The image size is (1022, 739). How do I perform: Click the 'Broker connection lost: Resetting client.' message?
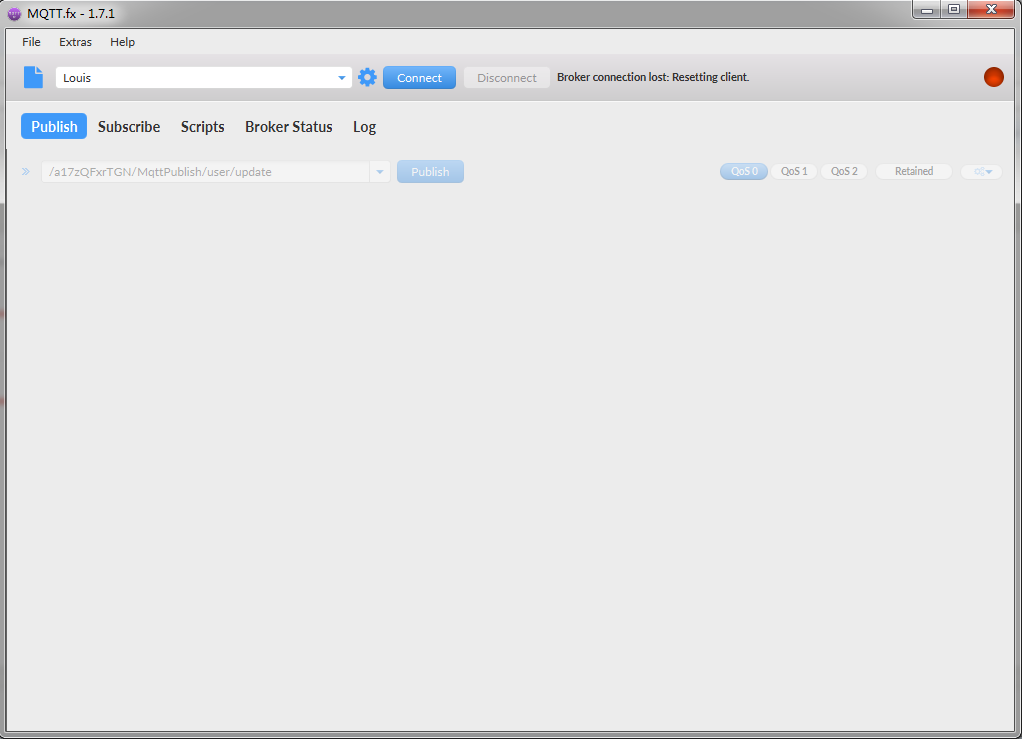pos(653,77)
